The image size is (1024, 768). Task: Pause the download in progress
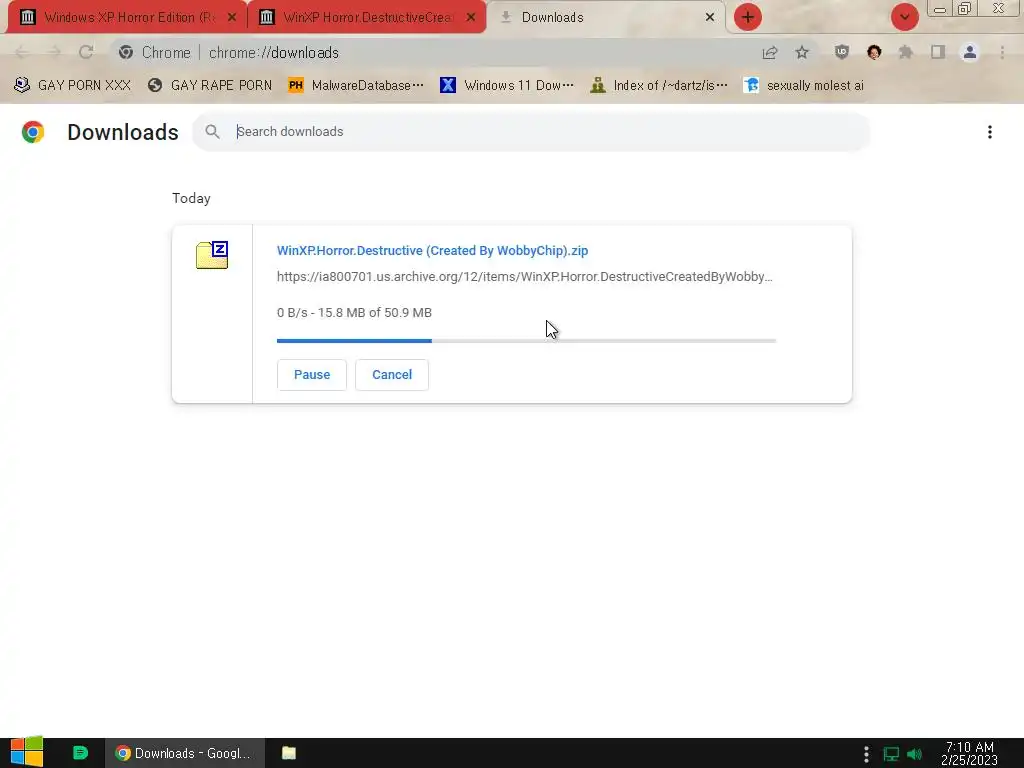(312, 375)
